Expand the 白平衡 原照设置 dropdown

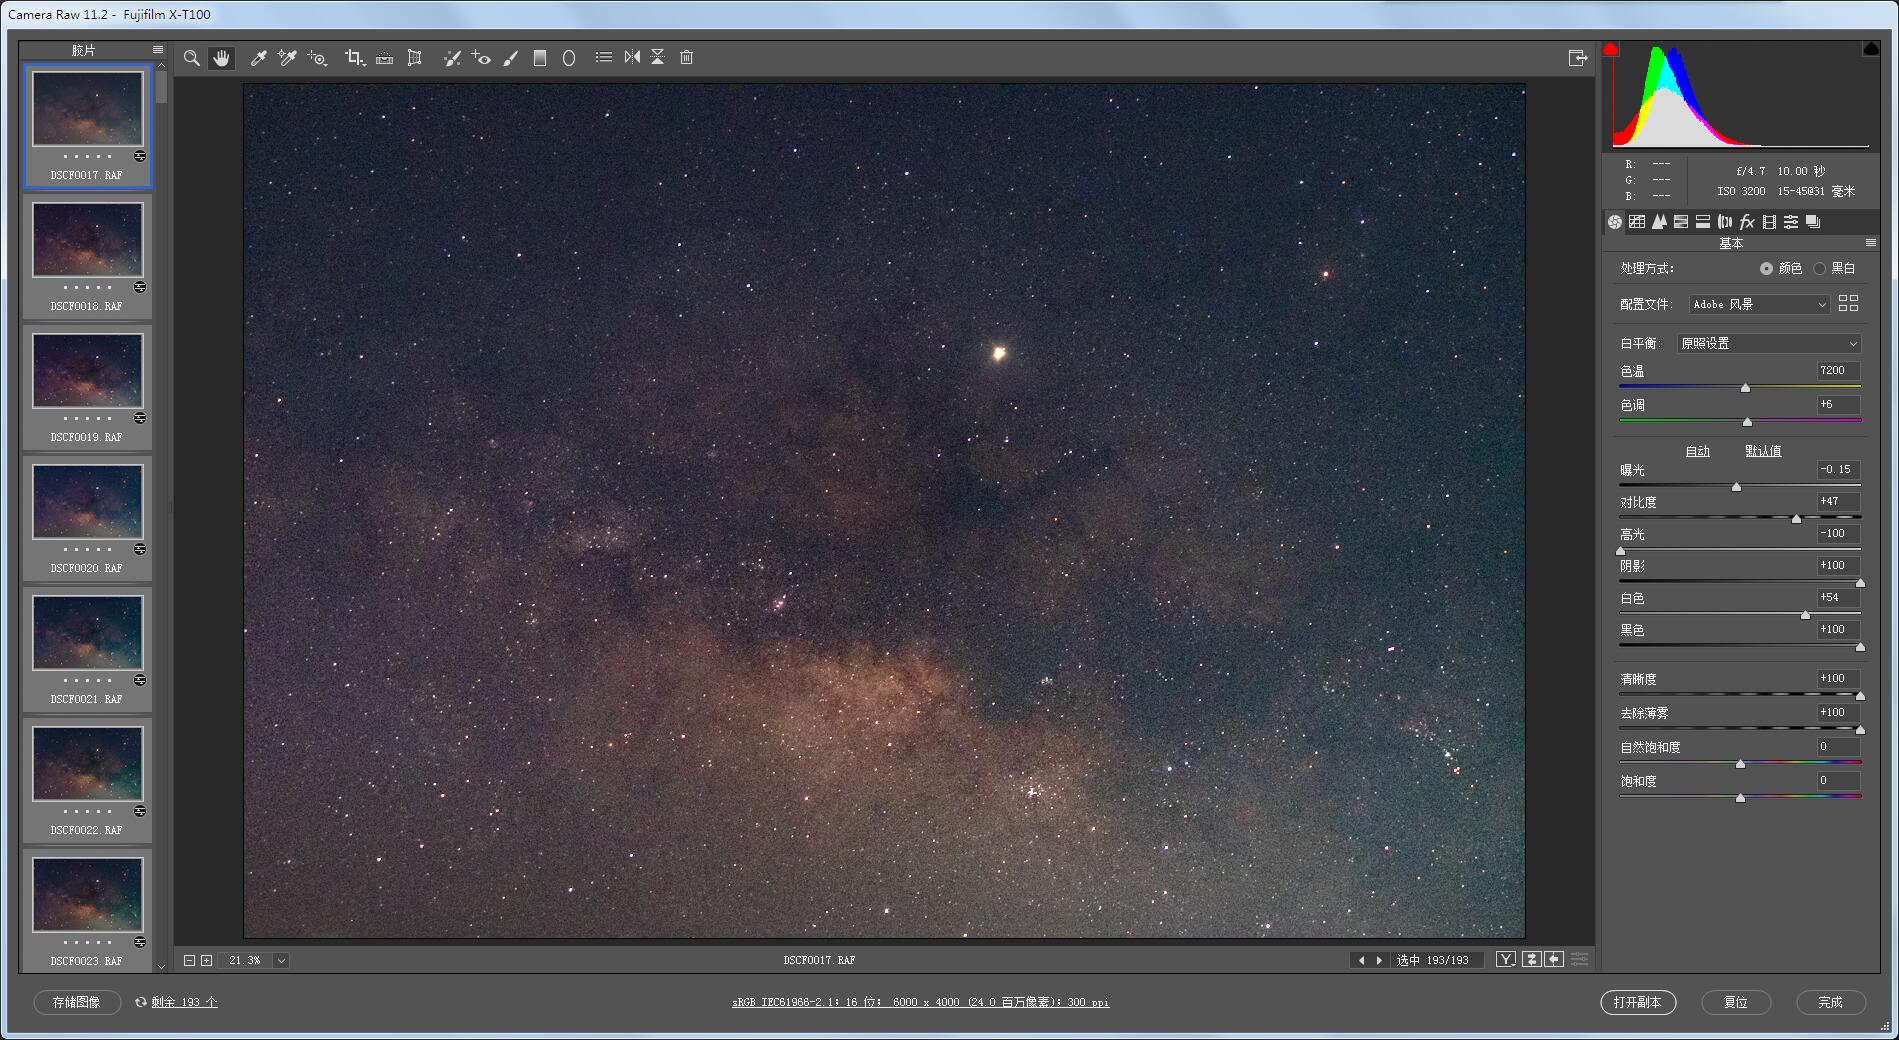point(1768,343)
